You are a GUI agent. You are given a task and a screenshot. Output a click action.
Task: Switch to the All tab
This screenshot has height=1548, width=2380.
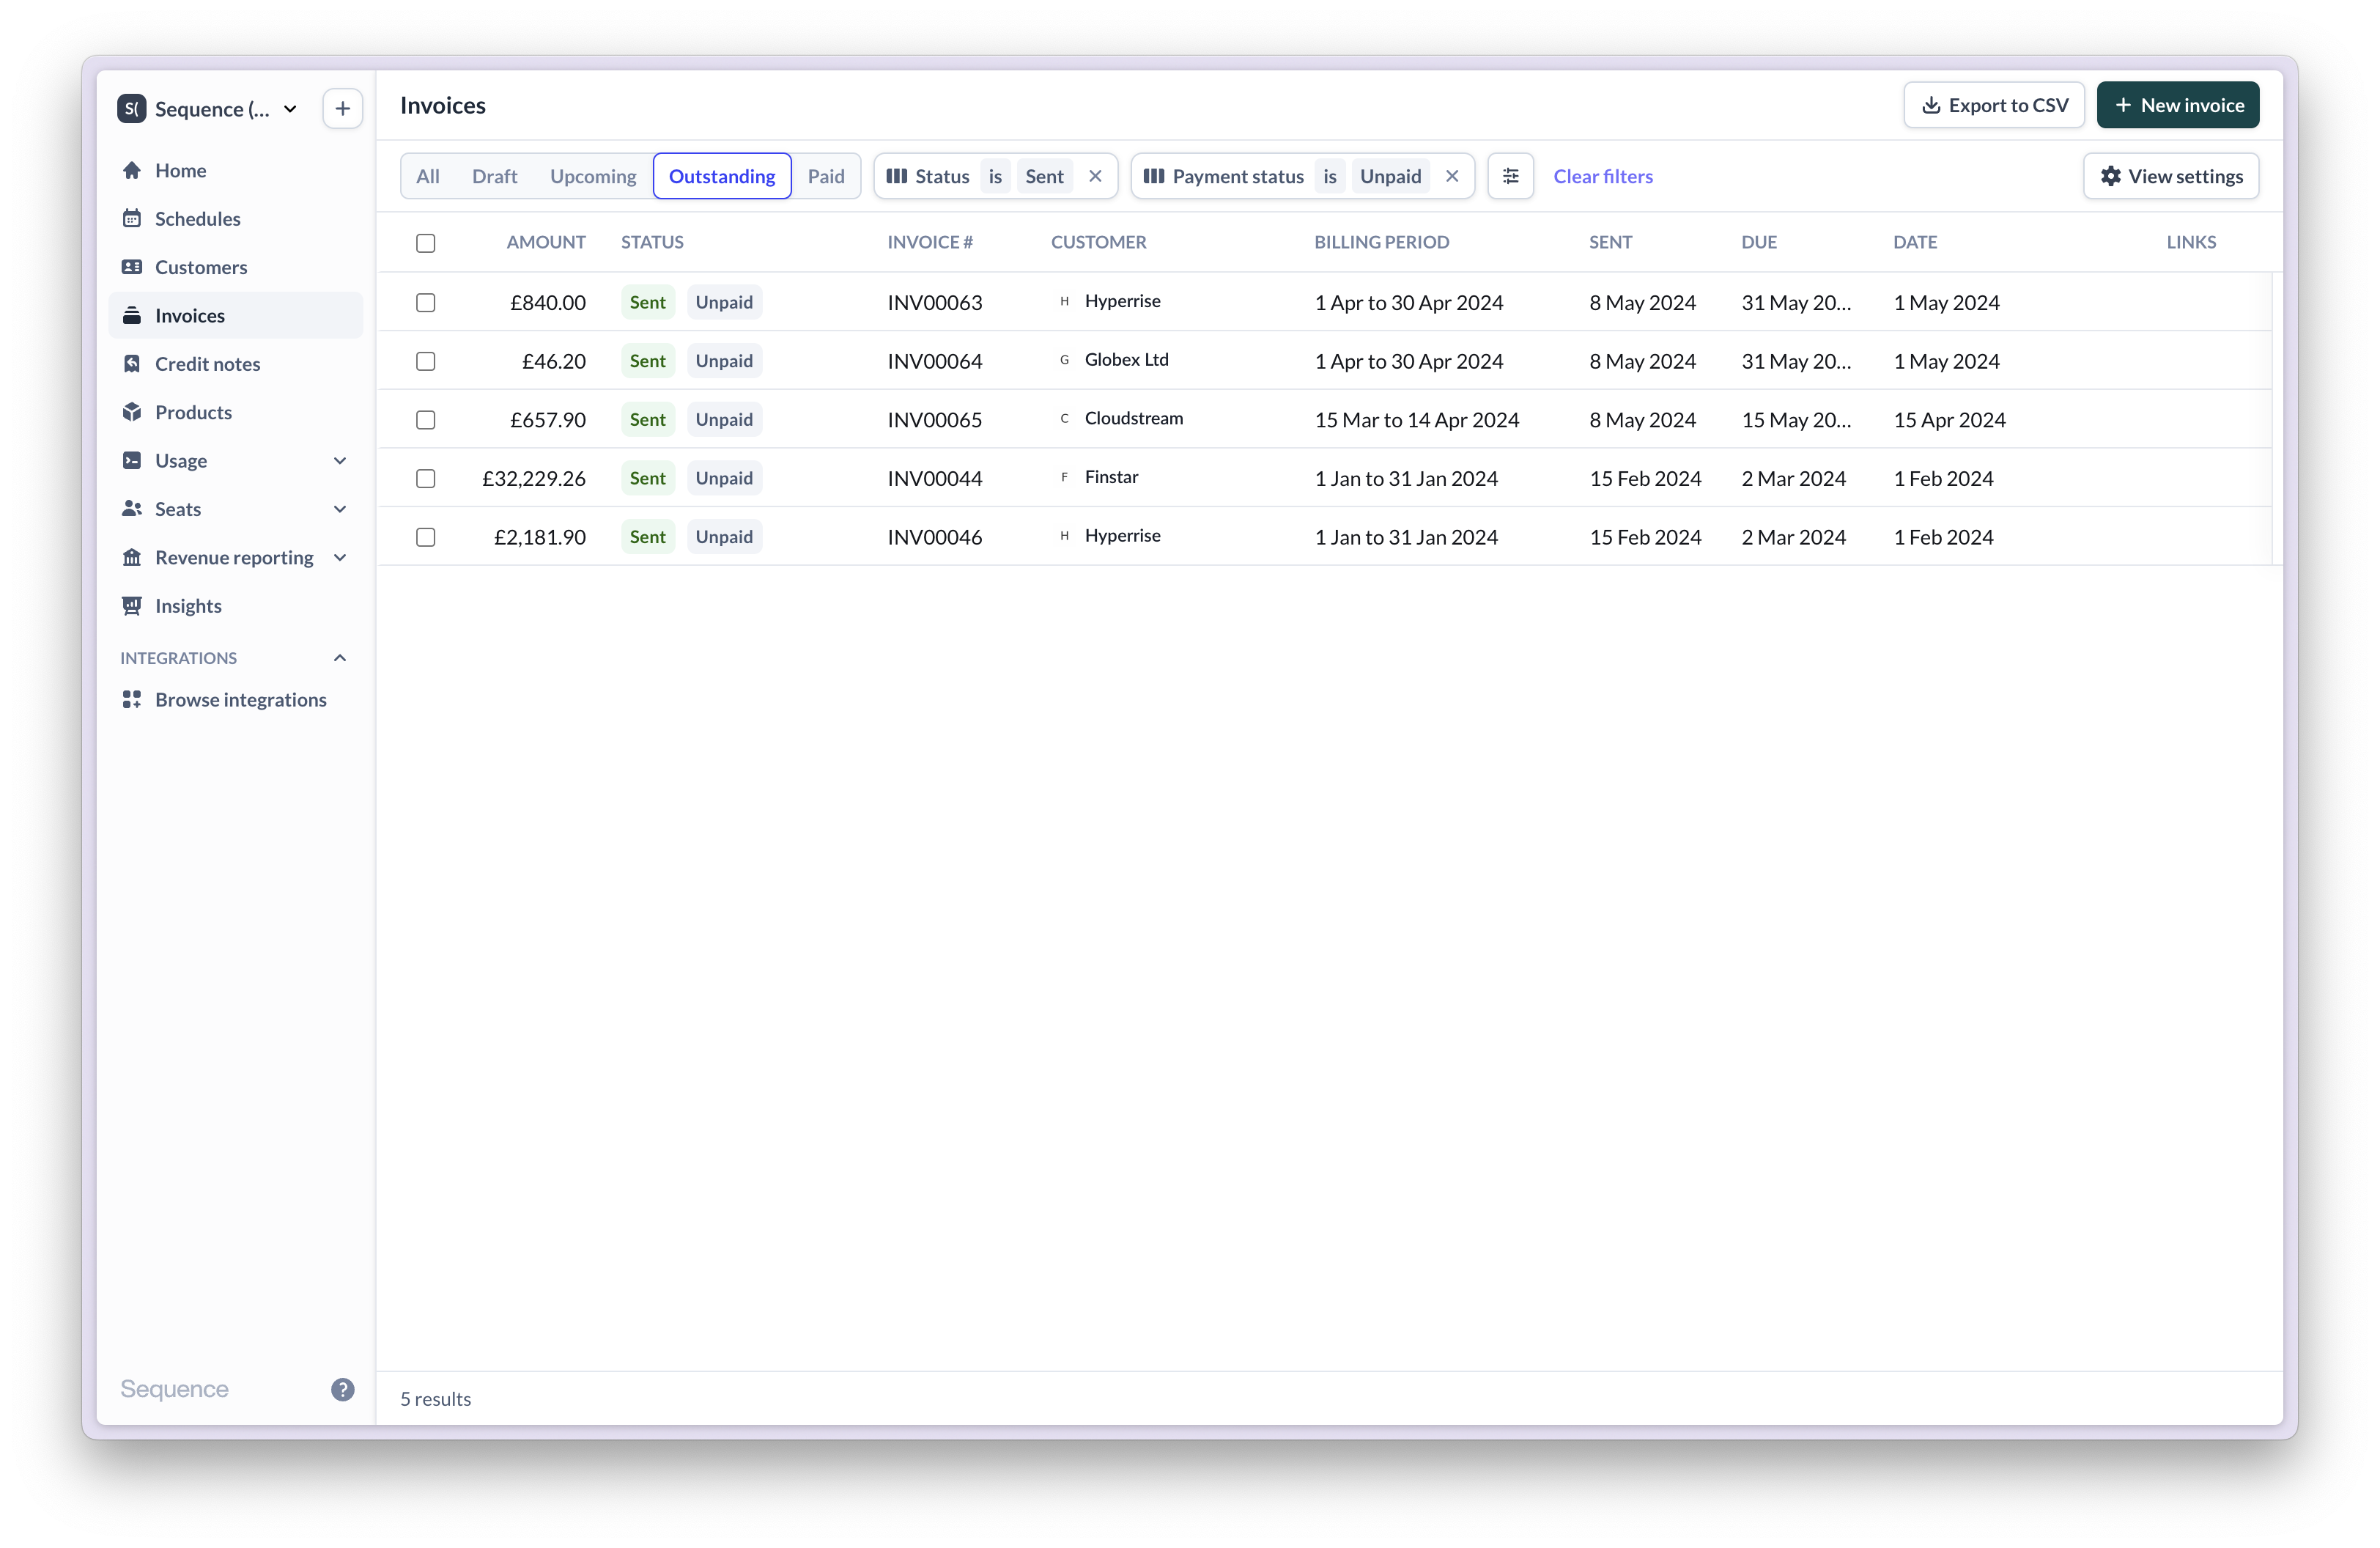[427, 176]
